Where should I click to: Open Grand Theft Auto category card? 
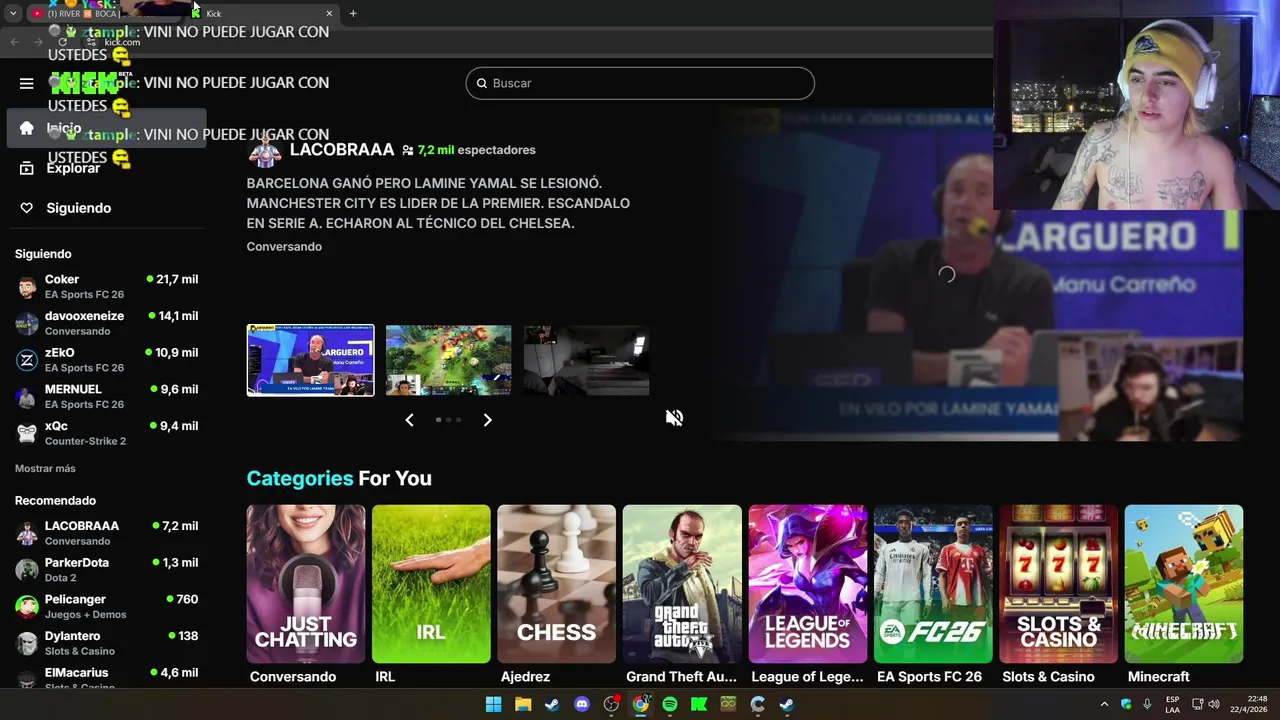(682, 584)
